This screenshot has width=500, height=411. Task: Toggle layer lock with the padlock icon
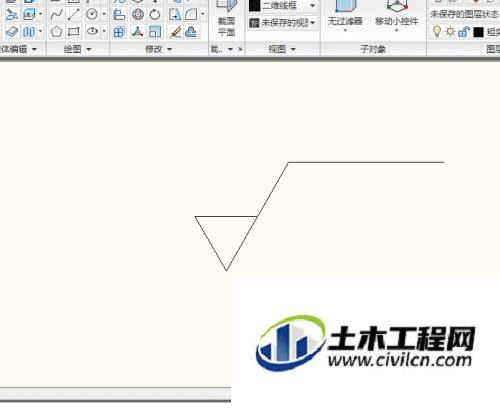(464, 32)
